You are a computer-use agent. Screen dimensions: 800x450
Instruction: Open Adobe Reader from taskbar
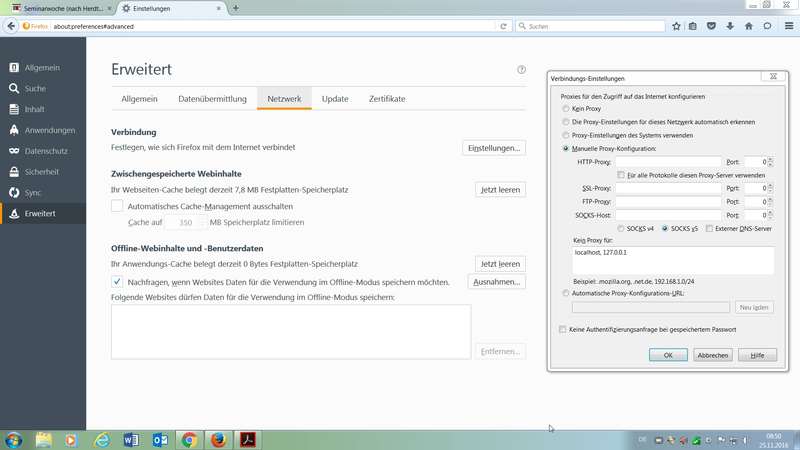coord(248,440)
